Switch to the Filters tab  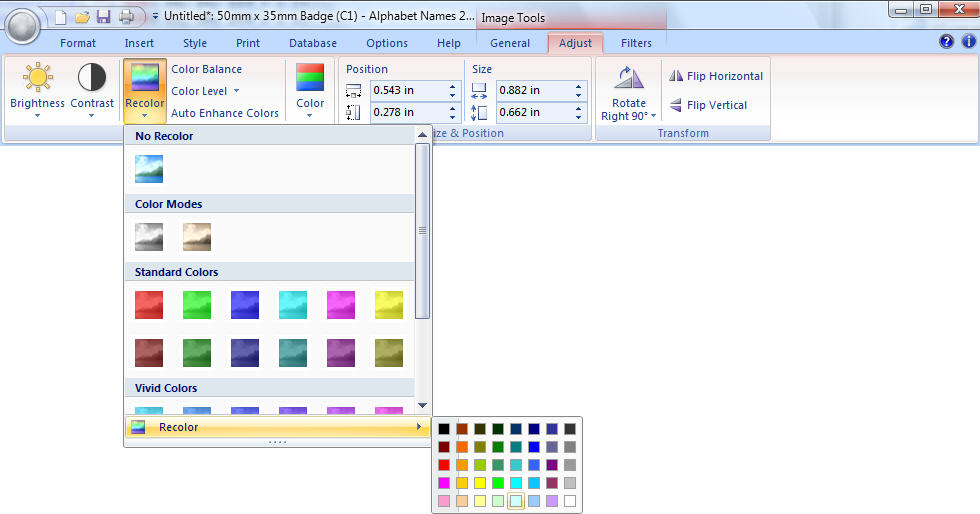click(x=636, y=43)
